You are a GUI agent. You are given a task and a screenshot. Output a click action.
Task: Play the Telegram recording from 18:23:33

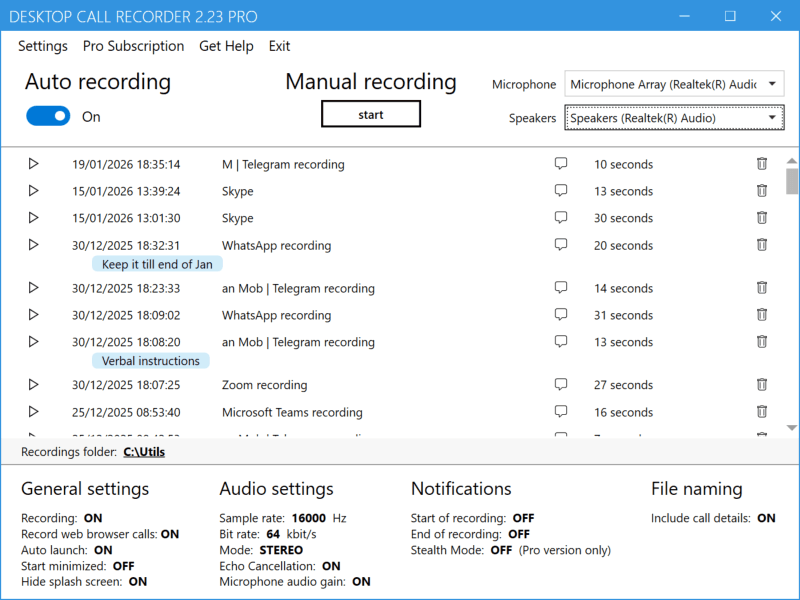tap(33, 288)
